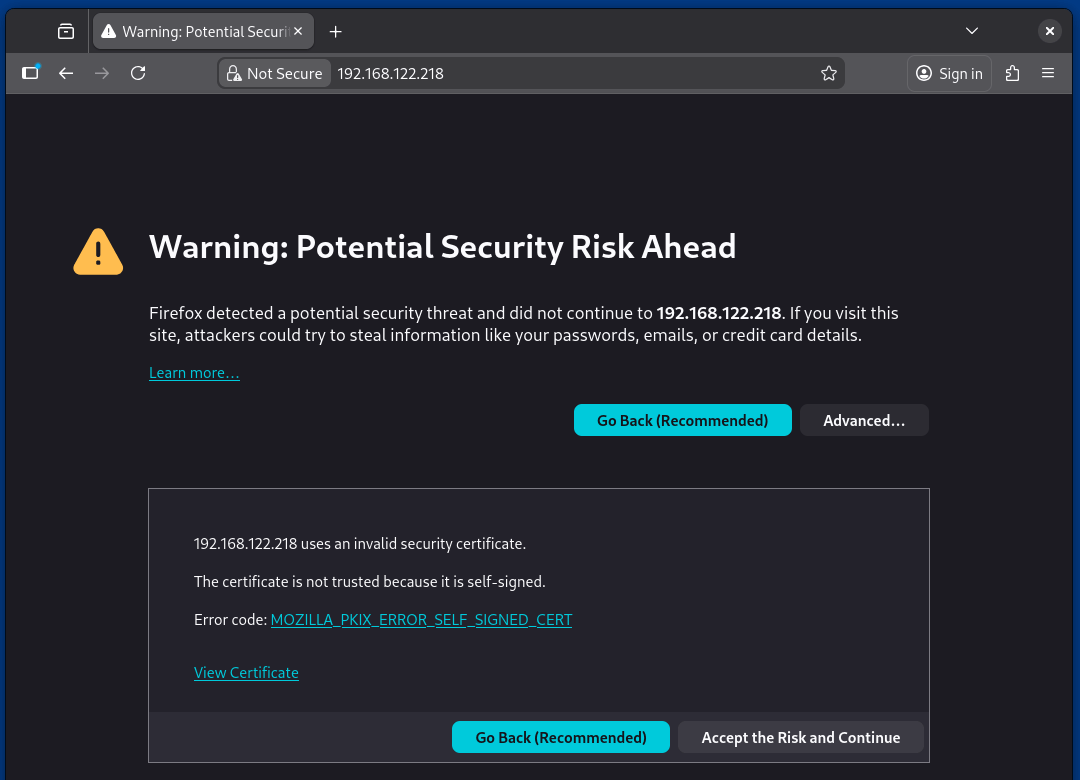This screenshot has height=780, width=1080.
Task: Reload the current page
Action: 138,72
